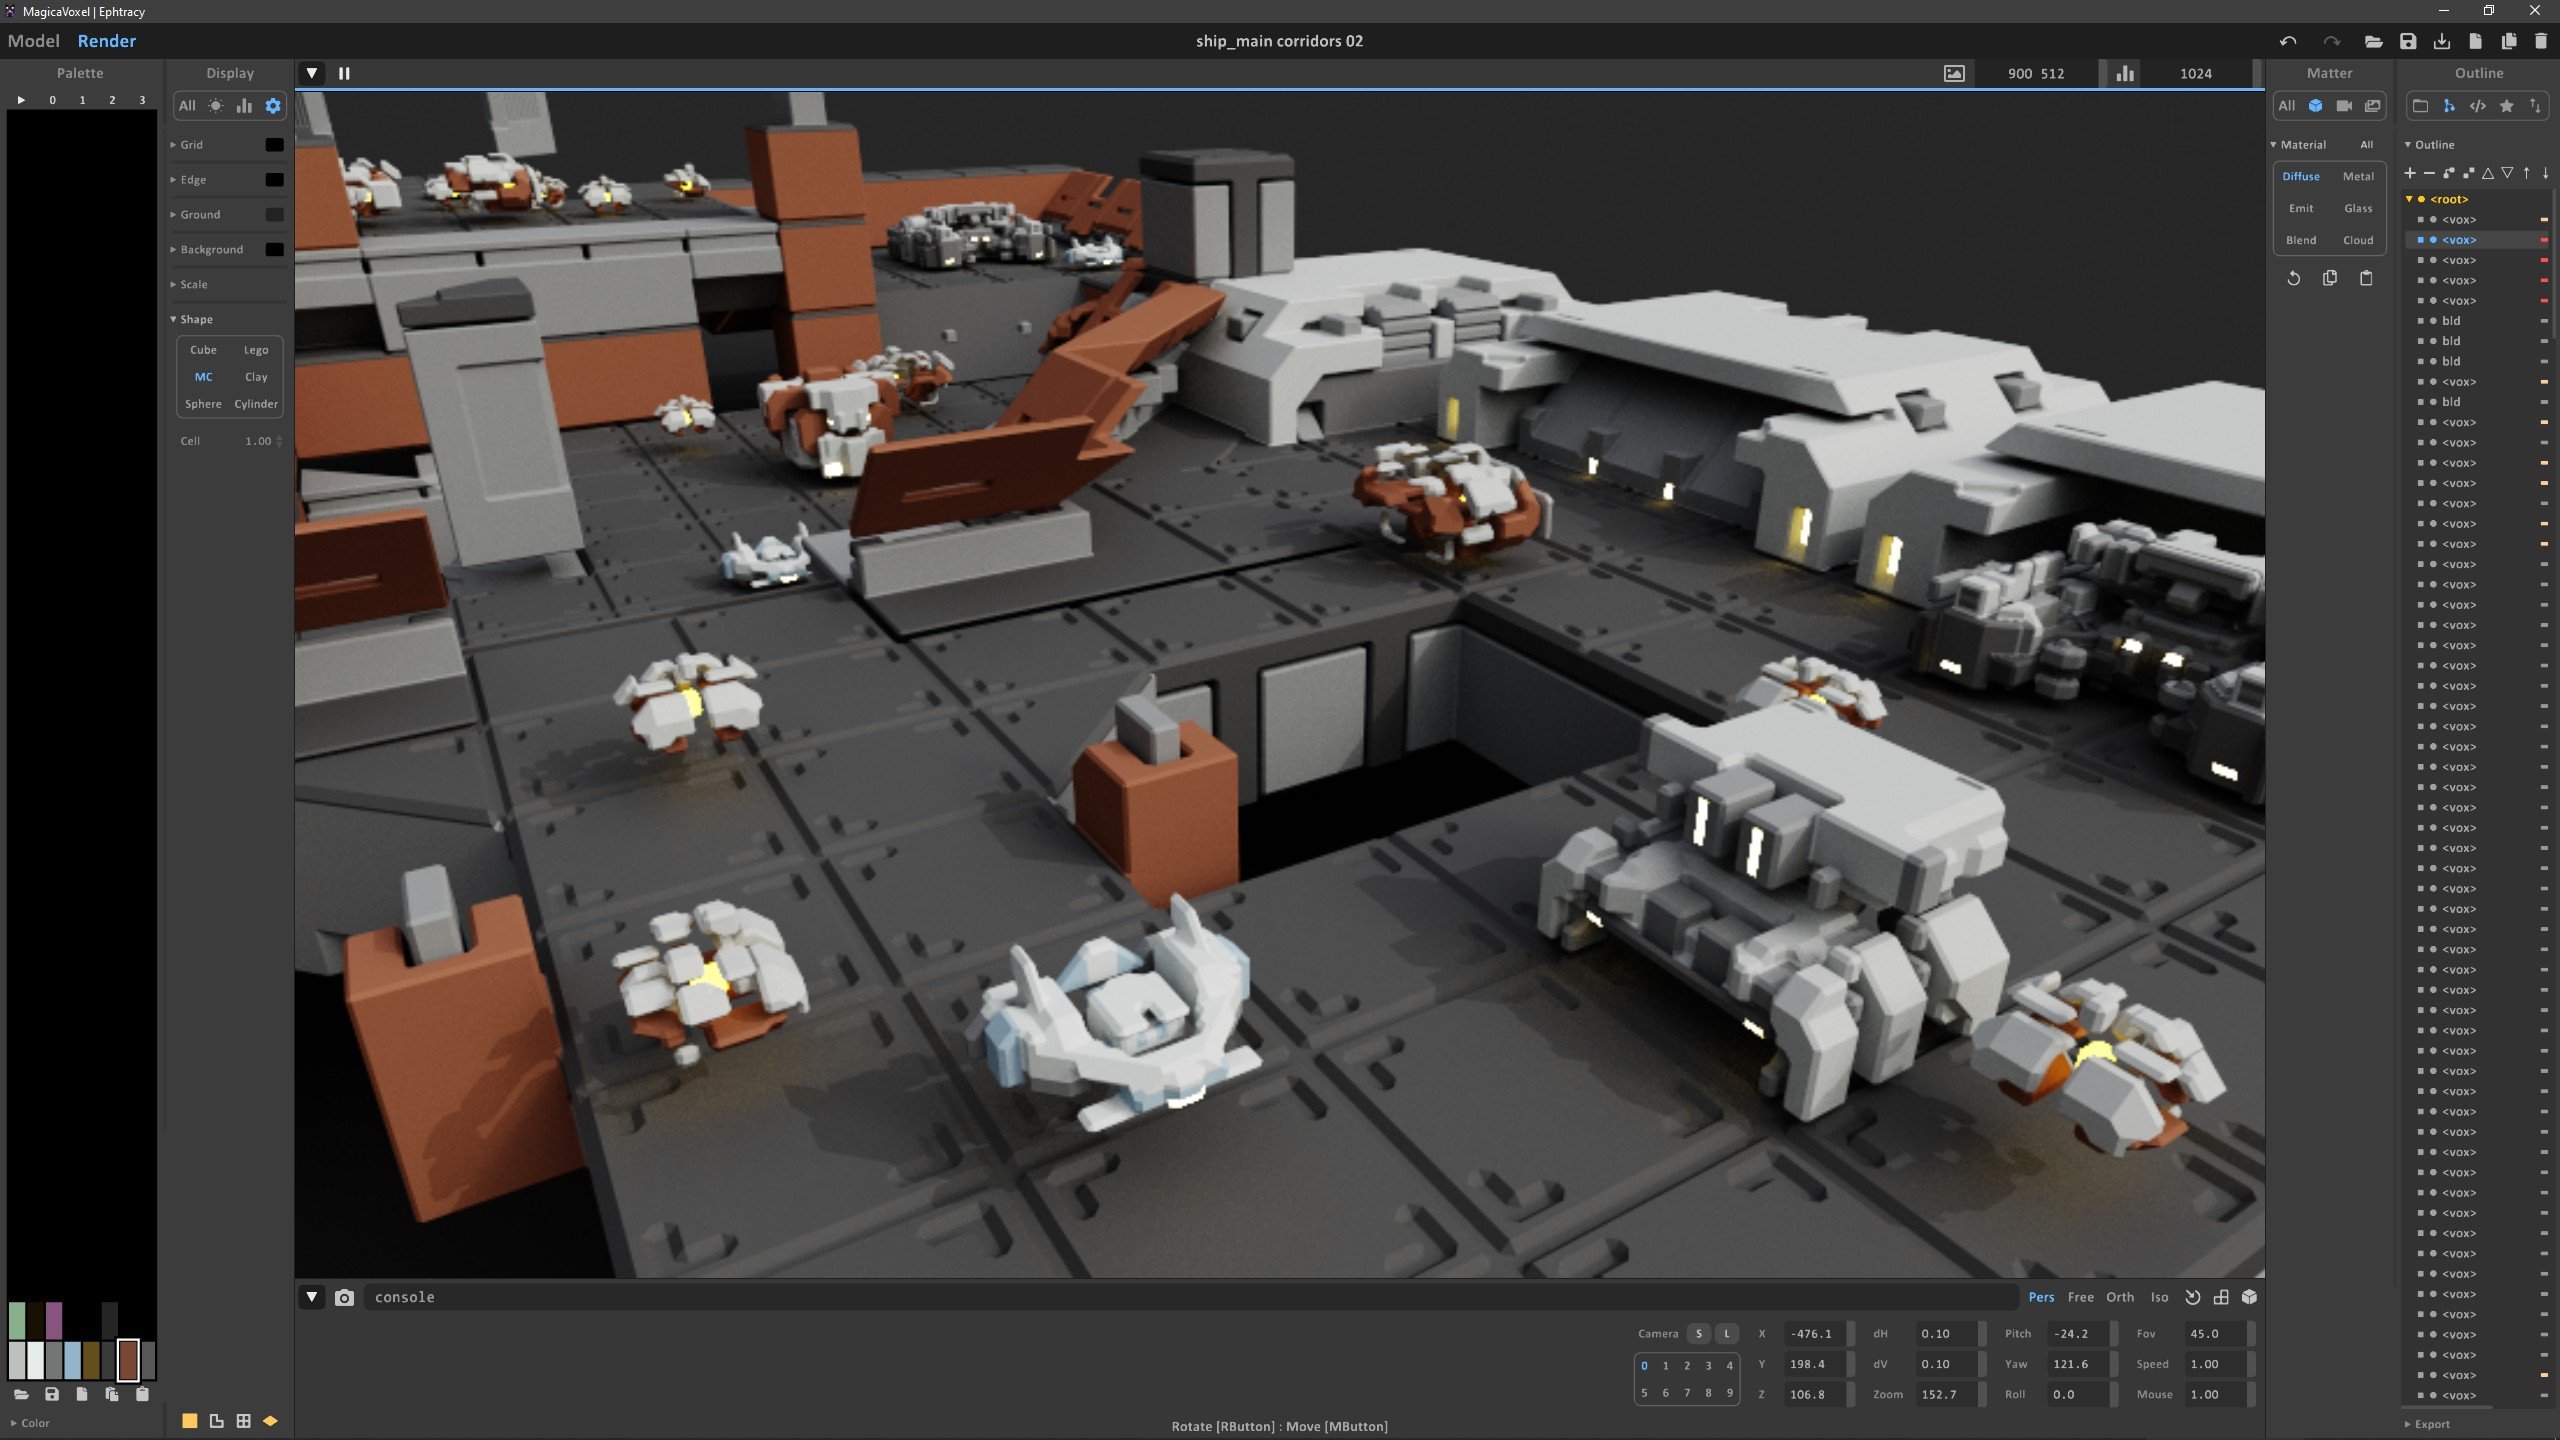Switch to the Render tab
Viewport: 2560px width, 1440px height.
106,41
